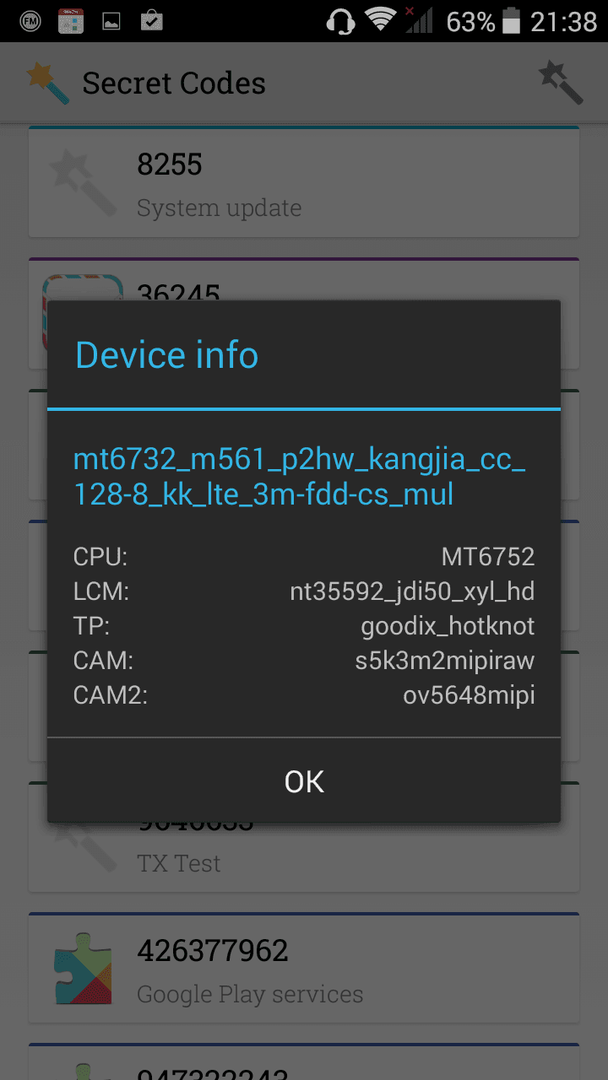Tap the FM radio status icon
The image size is (608, 1080).
(x=30, y=22)
